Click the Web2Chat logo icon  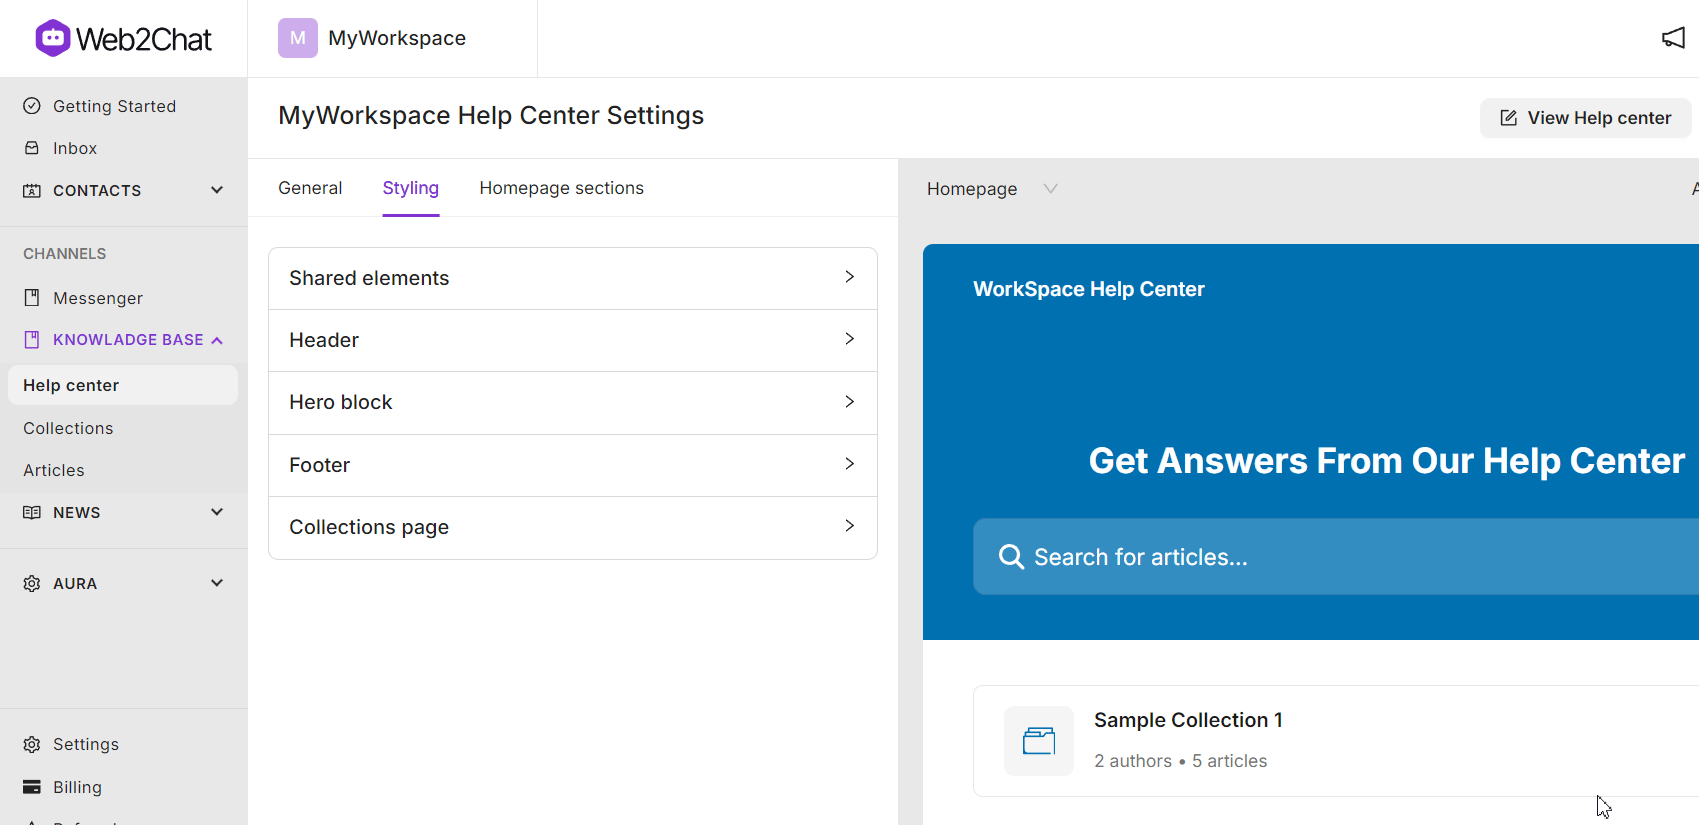point(52,38)
